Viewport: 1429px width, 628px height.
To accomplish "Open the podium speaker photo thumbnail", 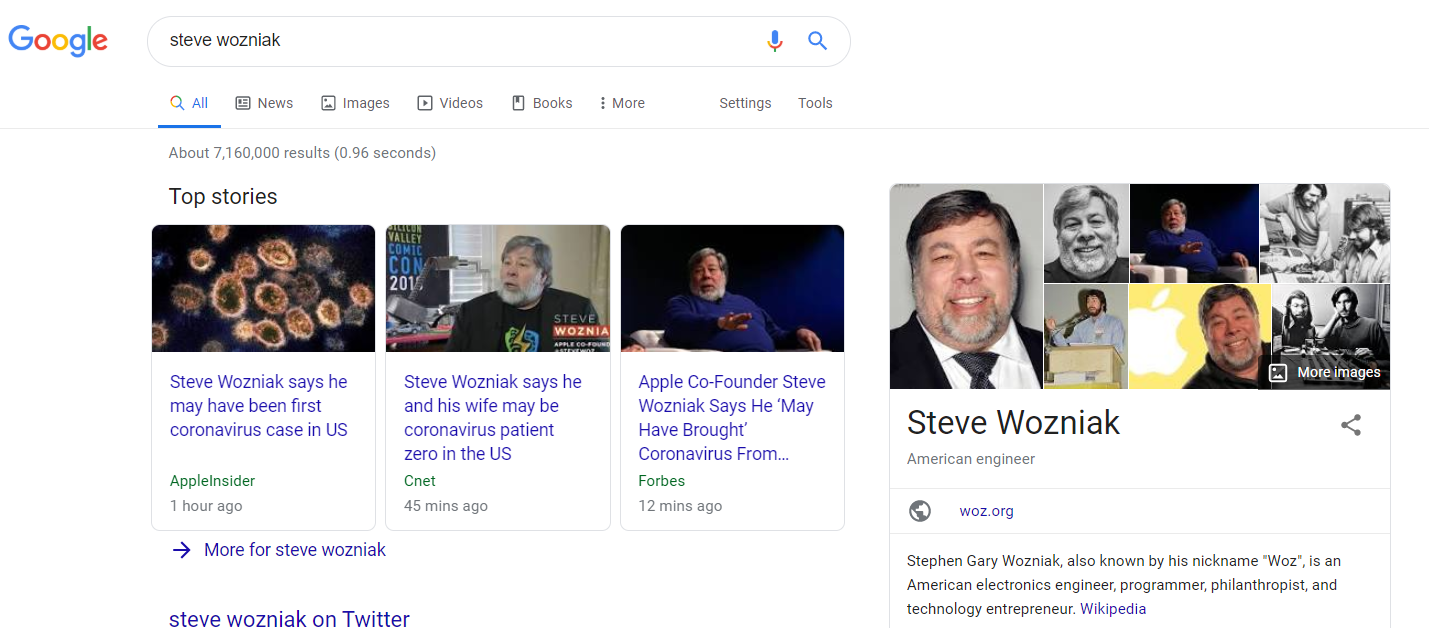I will point(1086,337).
